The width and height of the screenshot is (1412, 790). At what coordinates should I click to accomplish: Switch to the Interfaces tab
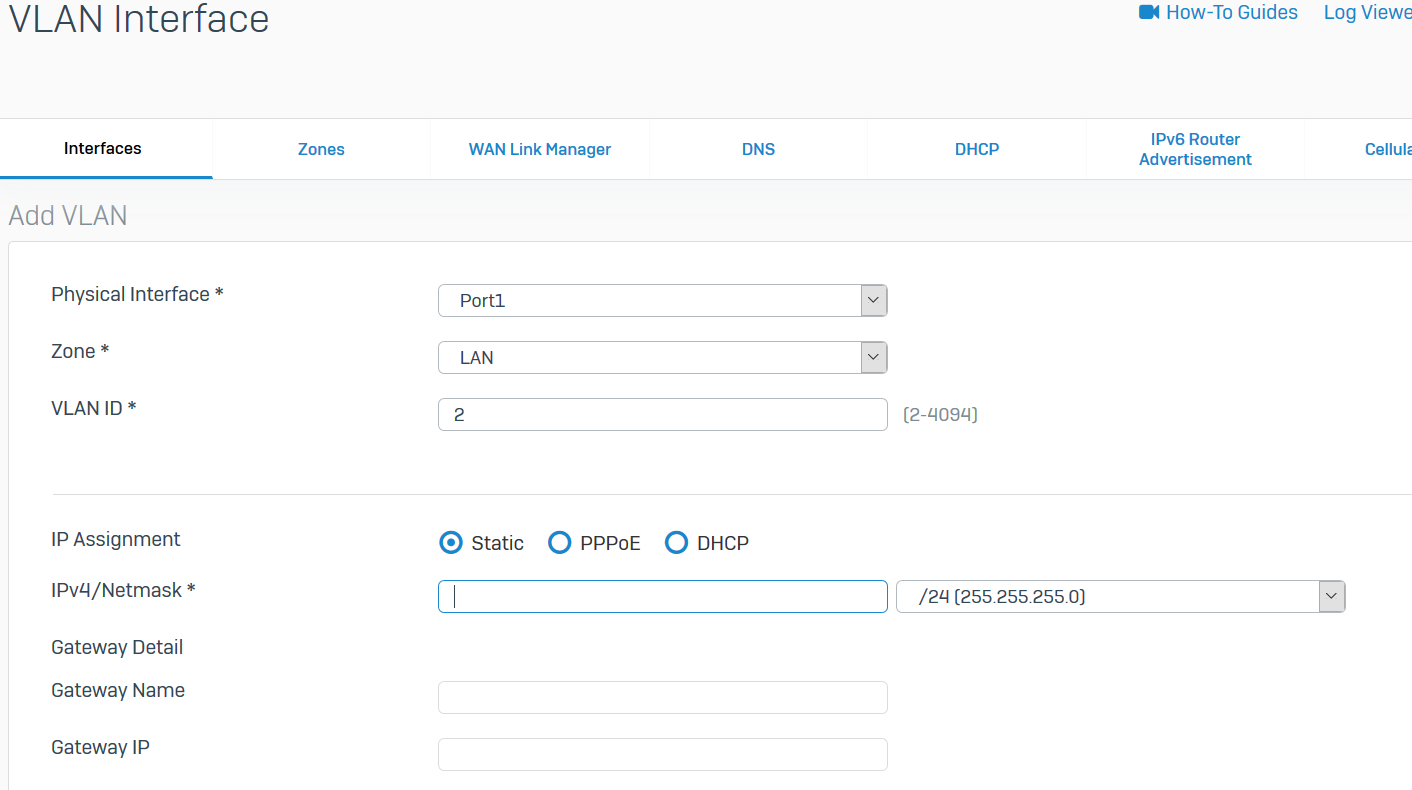tap(103, 148)
